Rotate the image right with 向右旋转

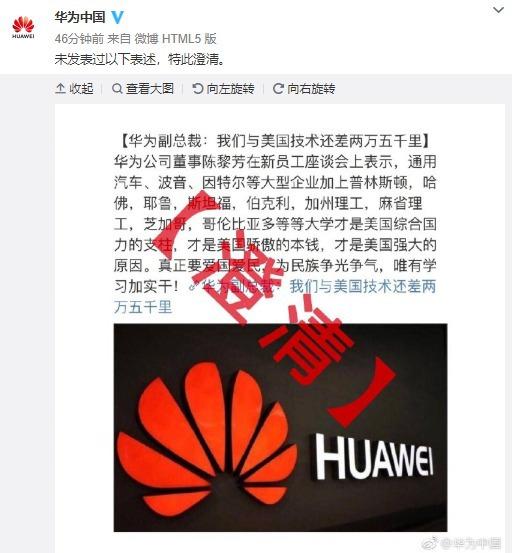(x=304, y=89)
